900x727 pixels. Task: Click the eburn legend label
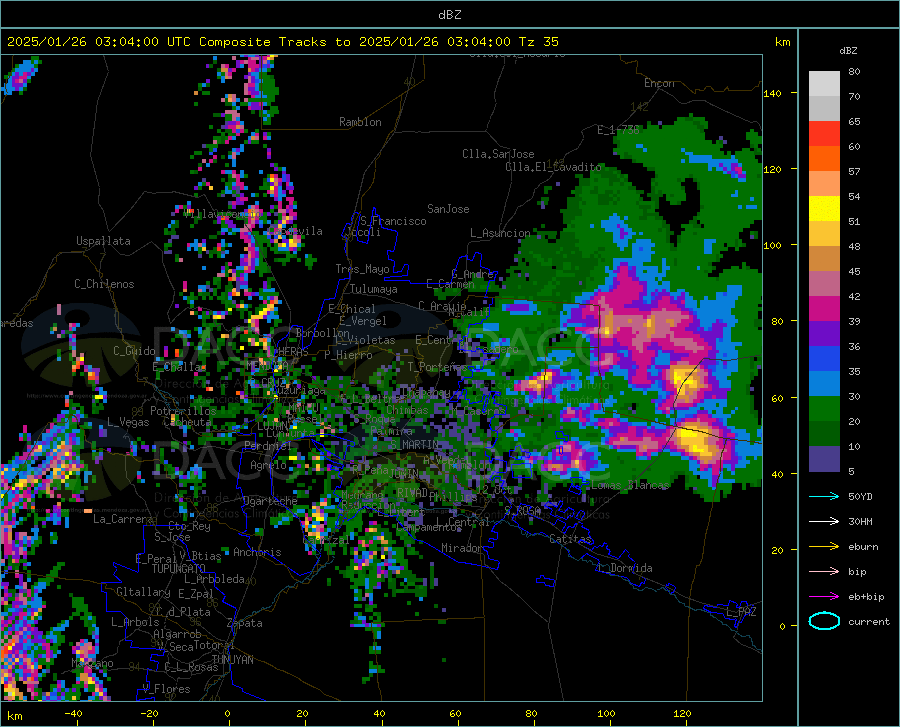[x=863, y=547]
